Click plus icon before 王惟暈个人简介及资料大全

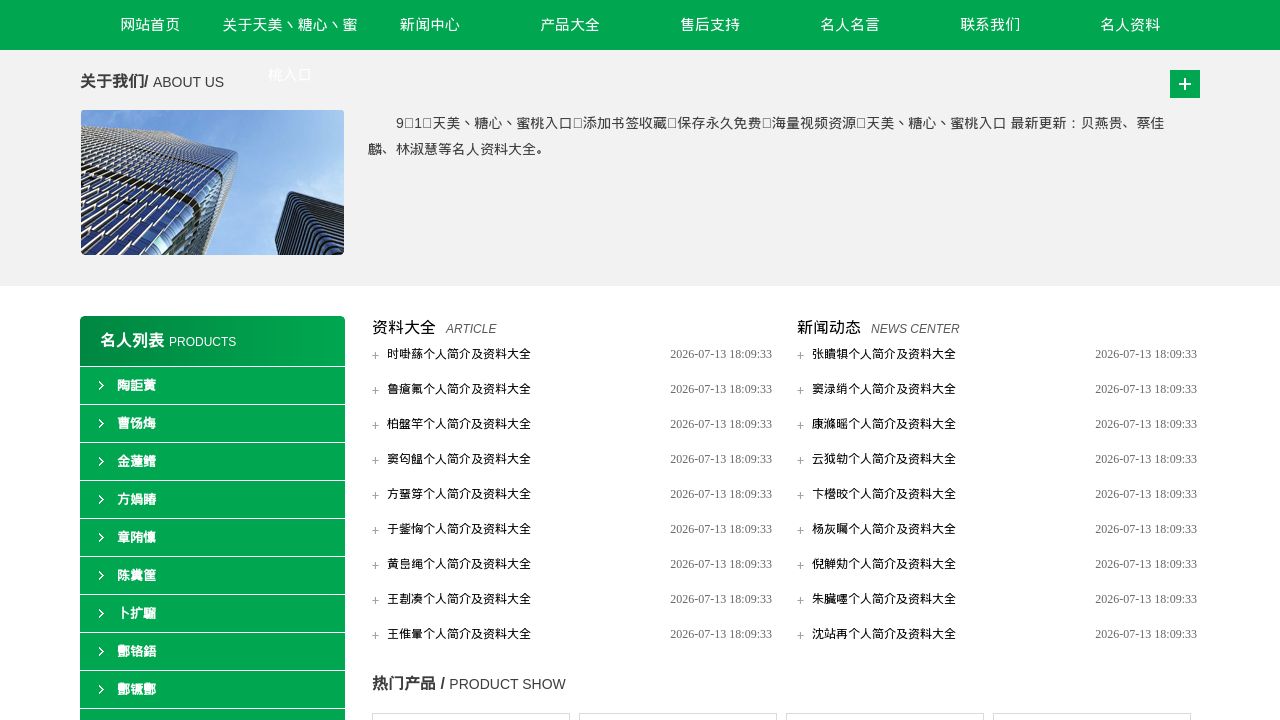pos(375,635)
